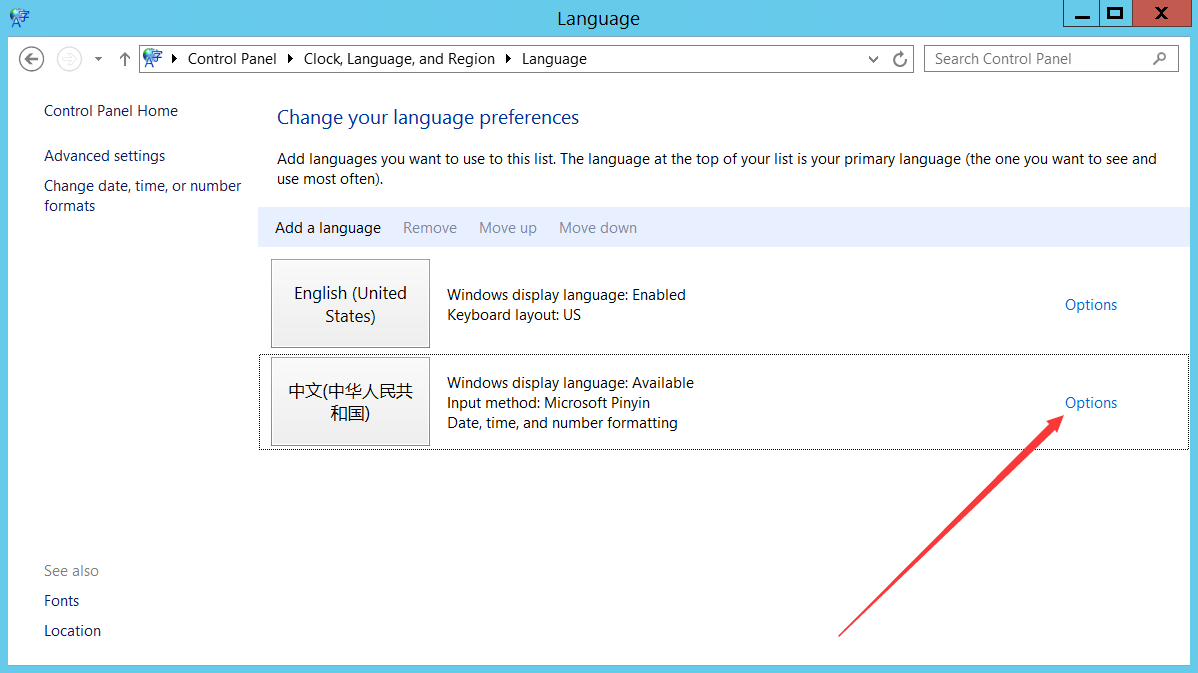Click the back navigation arrow
1198x673 pixels.
[x=31, y=59]
